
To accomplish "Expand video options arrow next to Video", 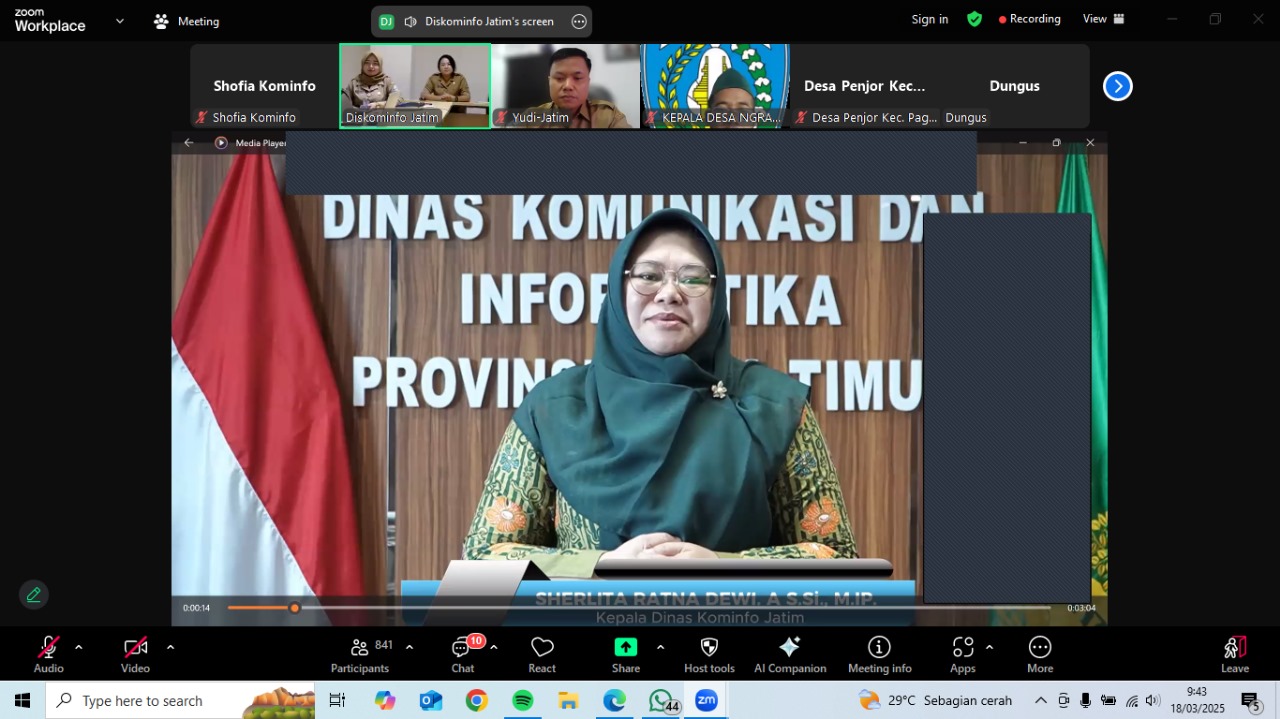I will [x=170, y=647].
